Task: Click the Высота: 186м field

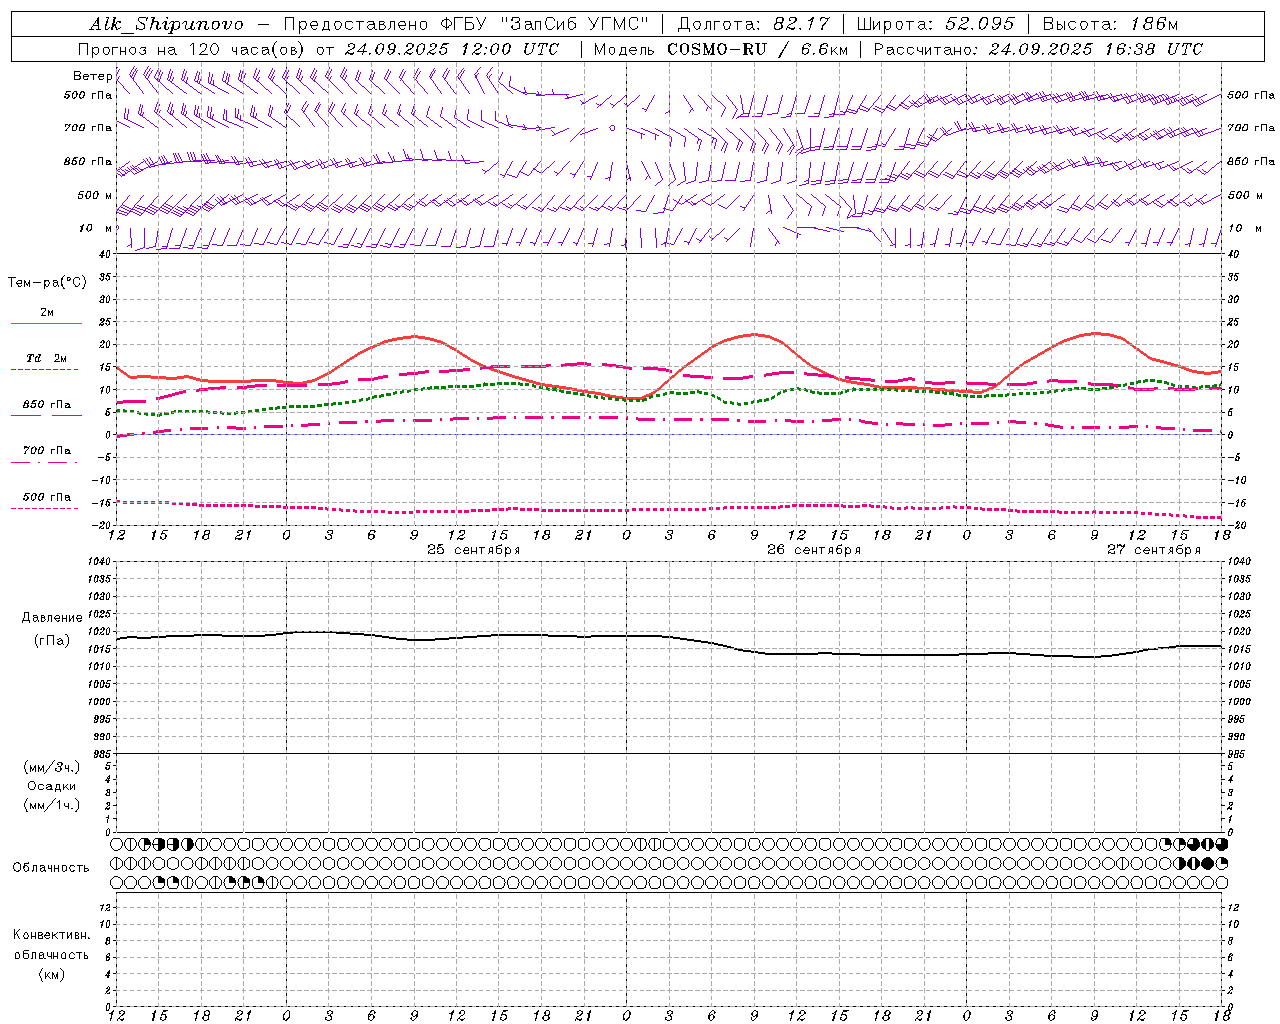Action: [1110, 24]
